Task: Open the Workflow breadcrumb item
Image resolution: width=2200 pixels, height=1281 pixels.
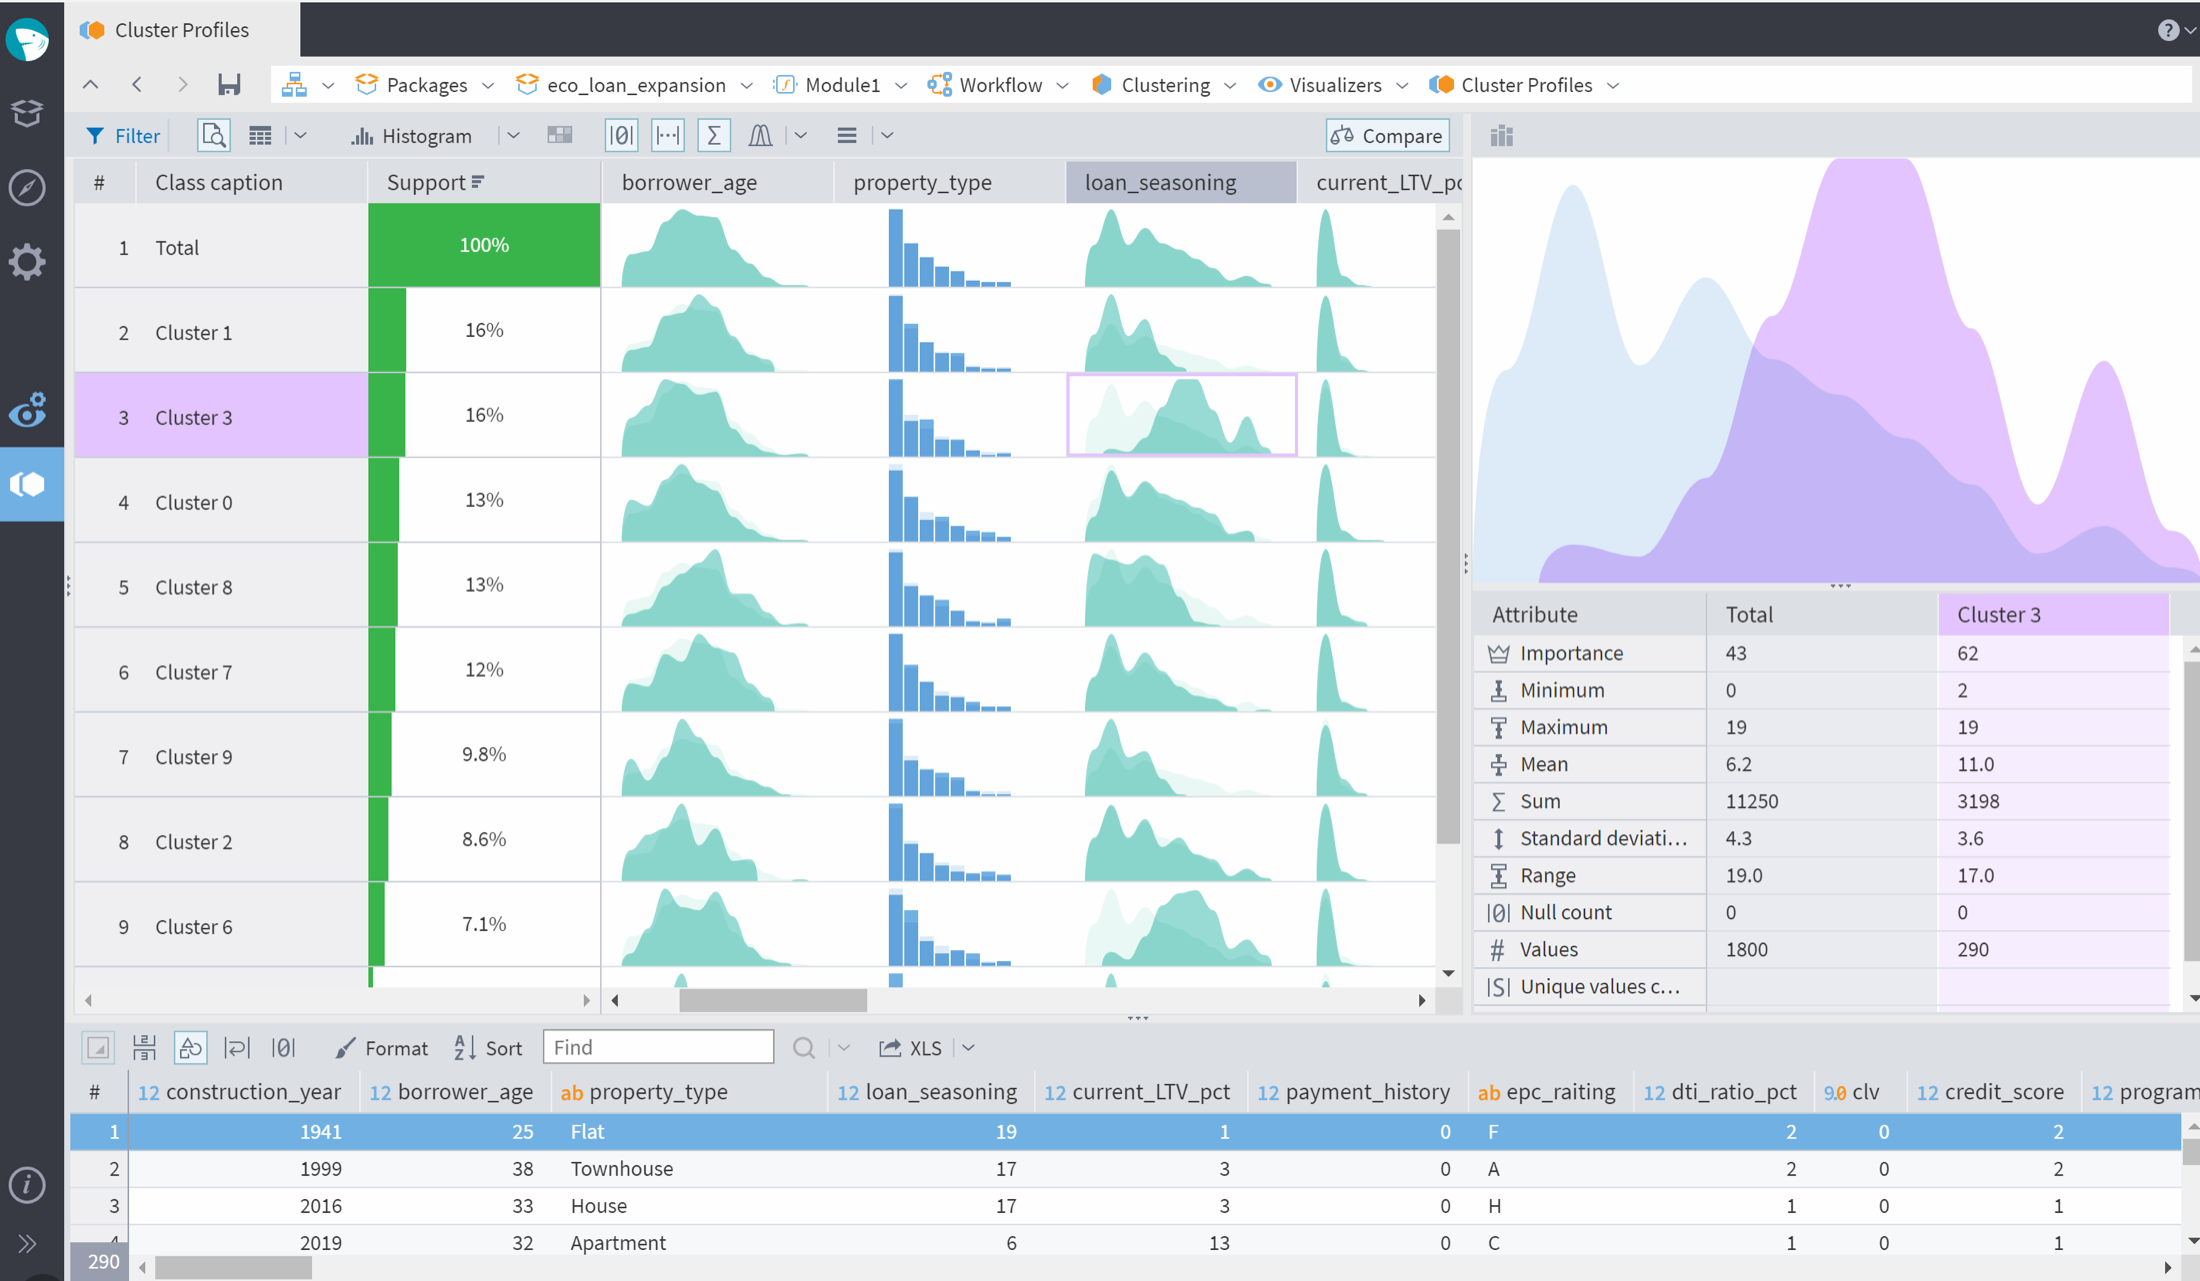Action: click(999, 85)
